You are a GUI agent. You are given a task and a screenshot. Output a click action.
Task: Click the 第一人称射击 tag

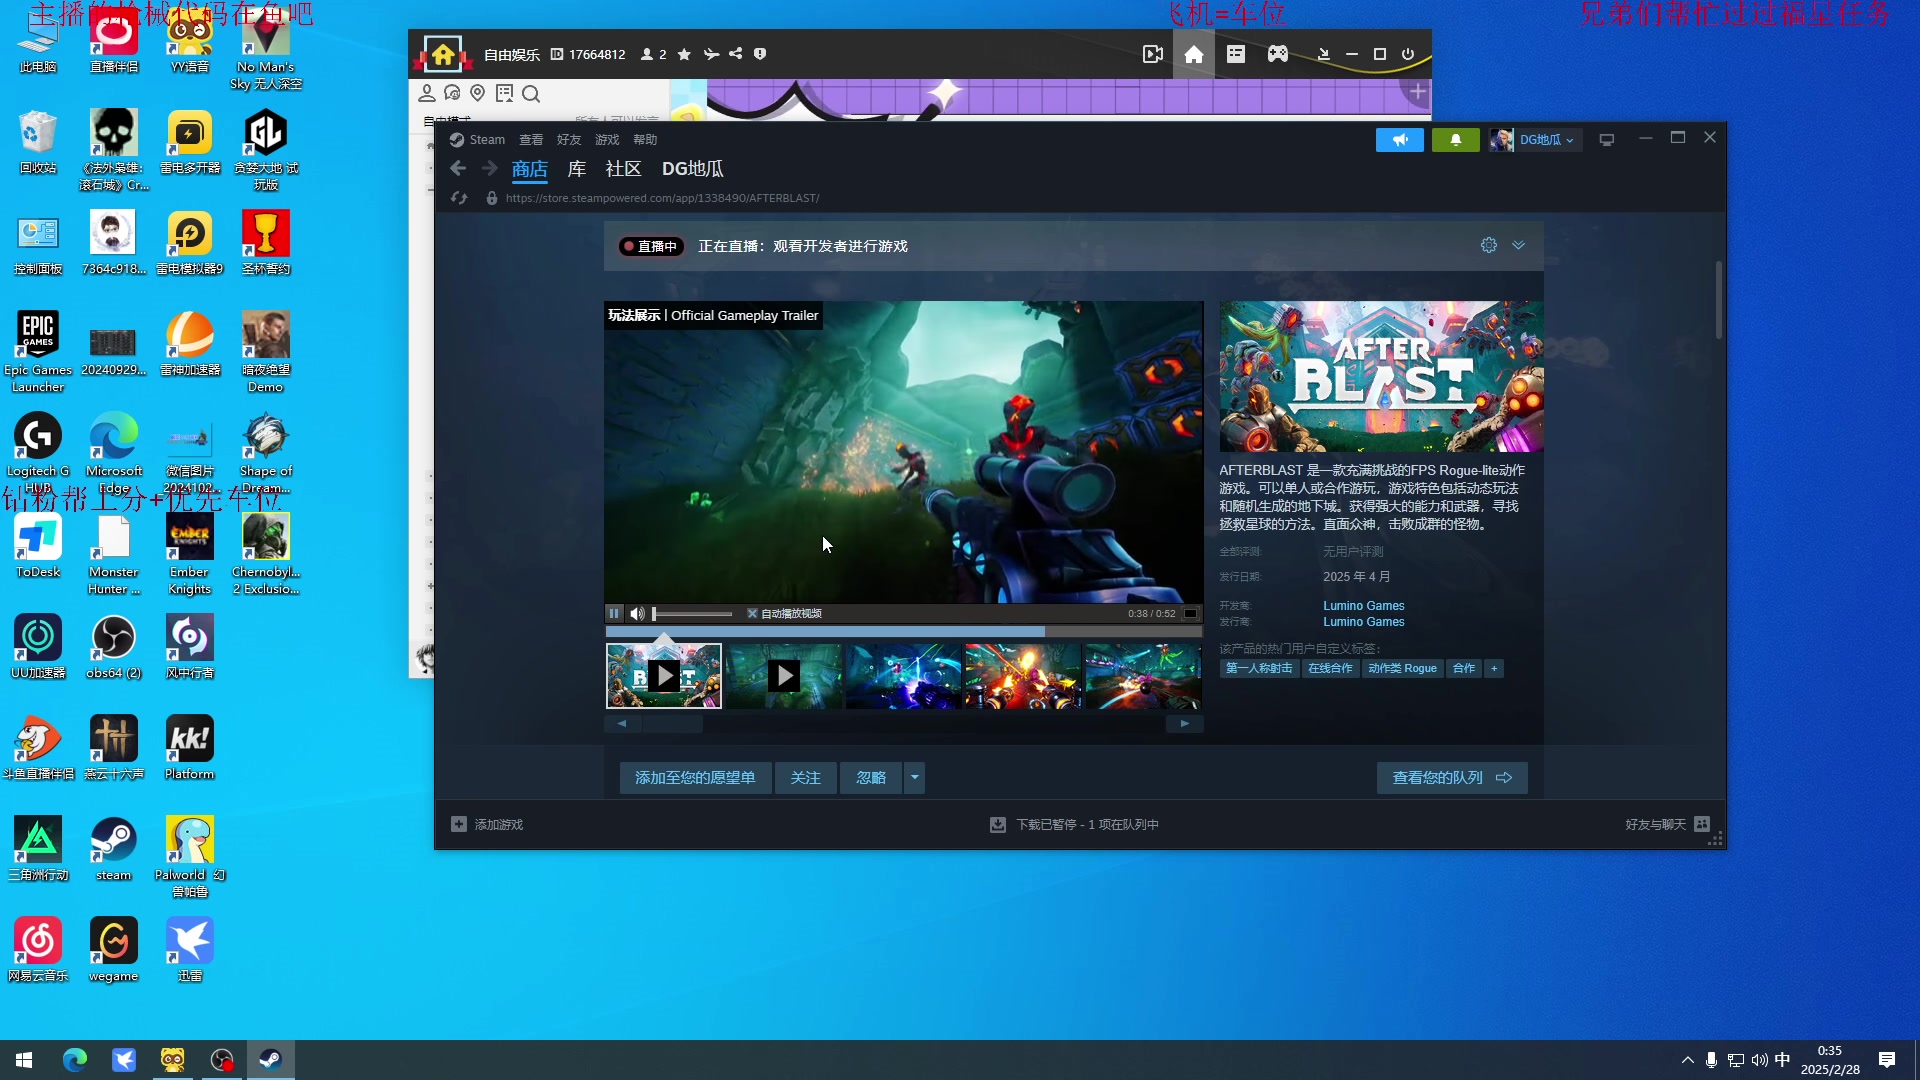(x=1259, y=669)
